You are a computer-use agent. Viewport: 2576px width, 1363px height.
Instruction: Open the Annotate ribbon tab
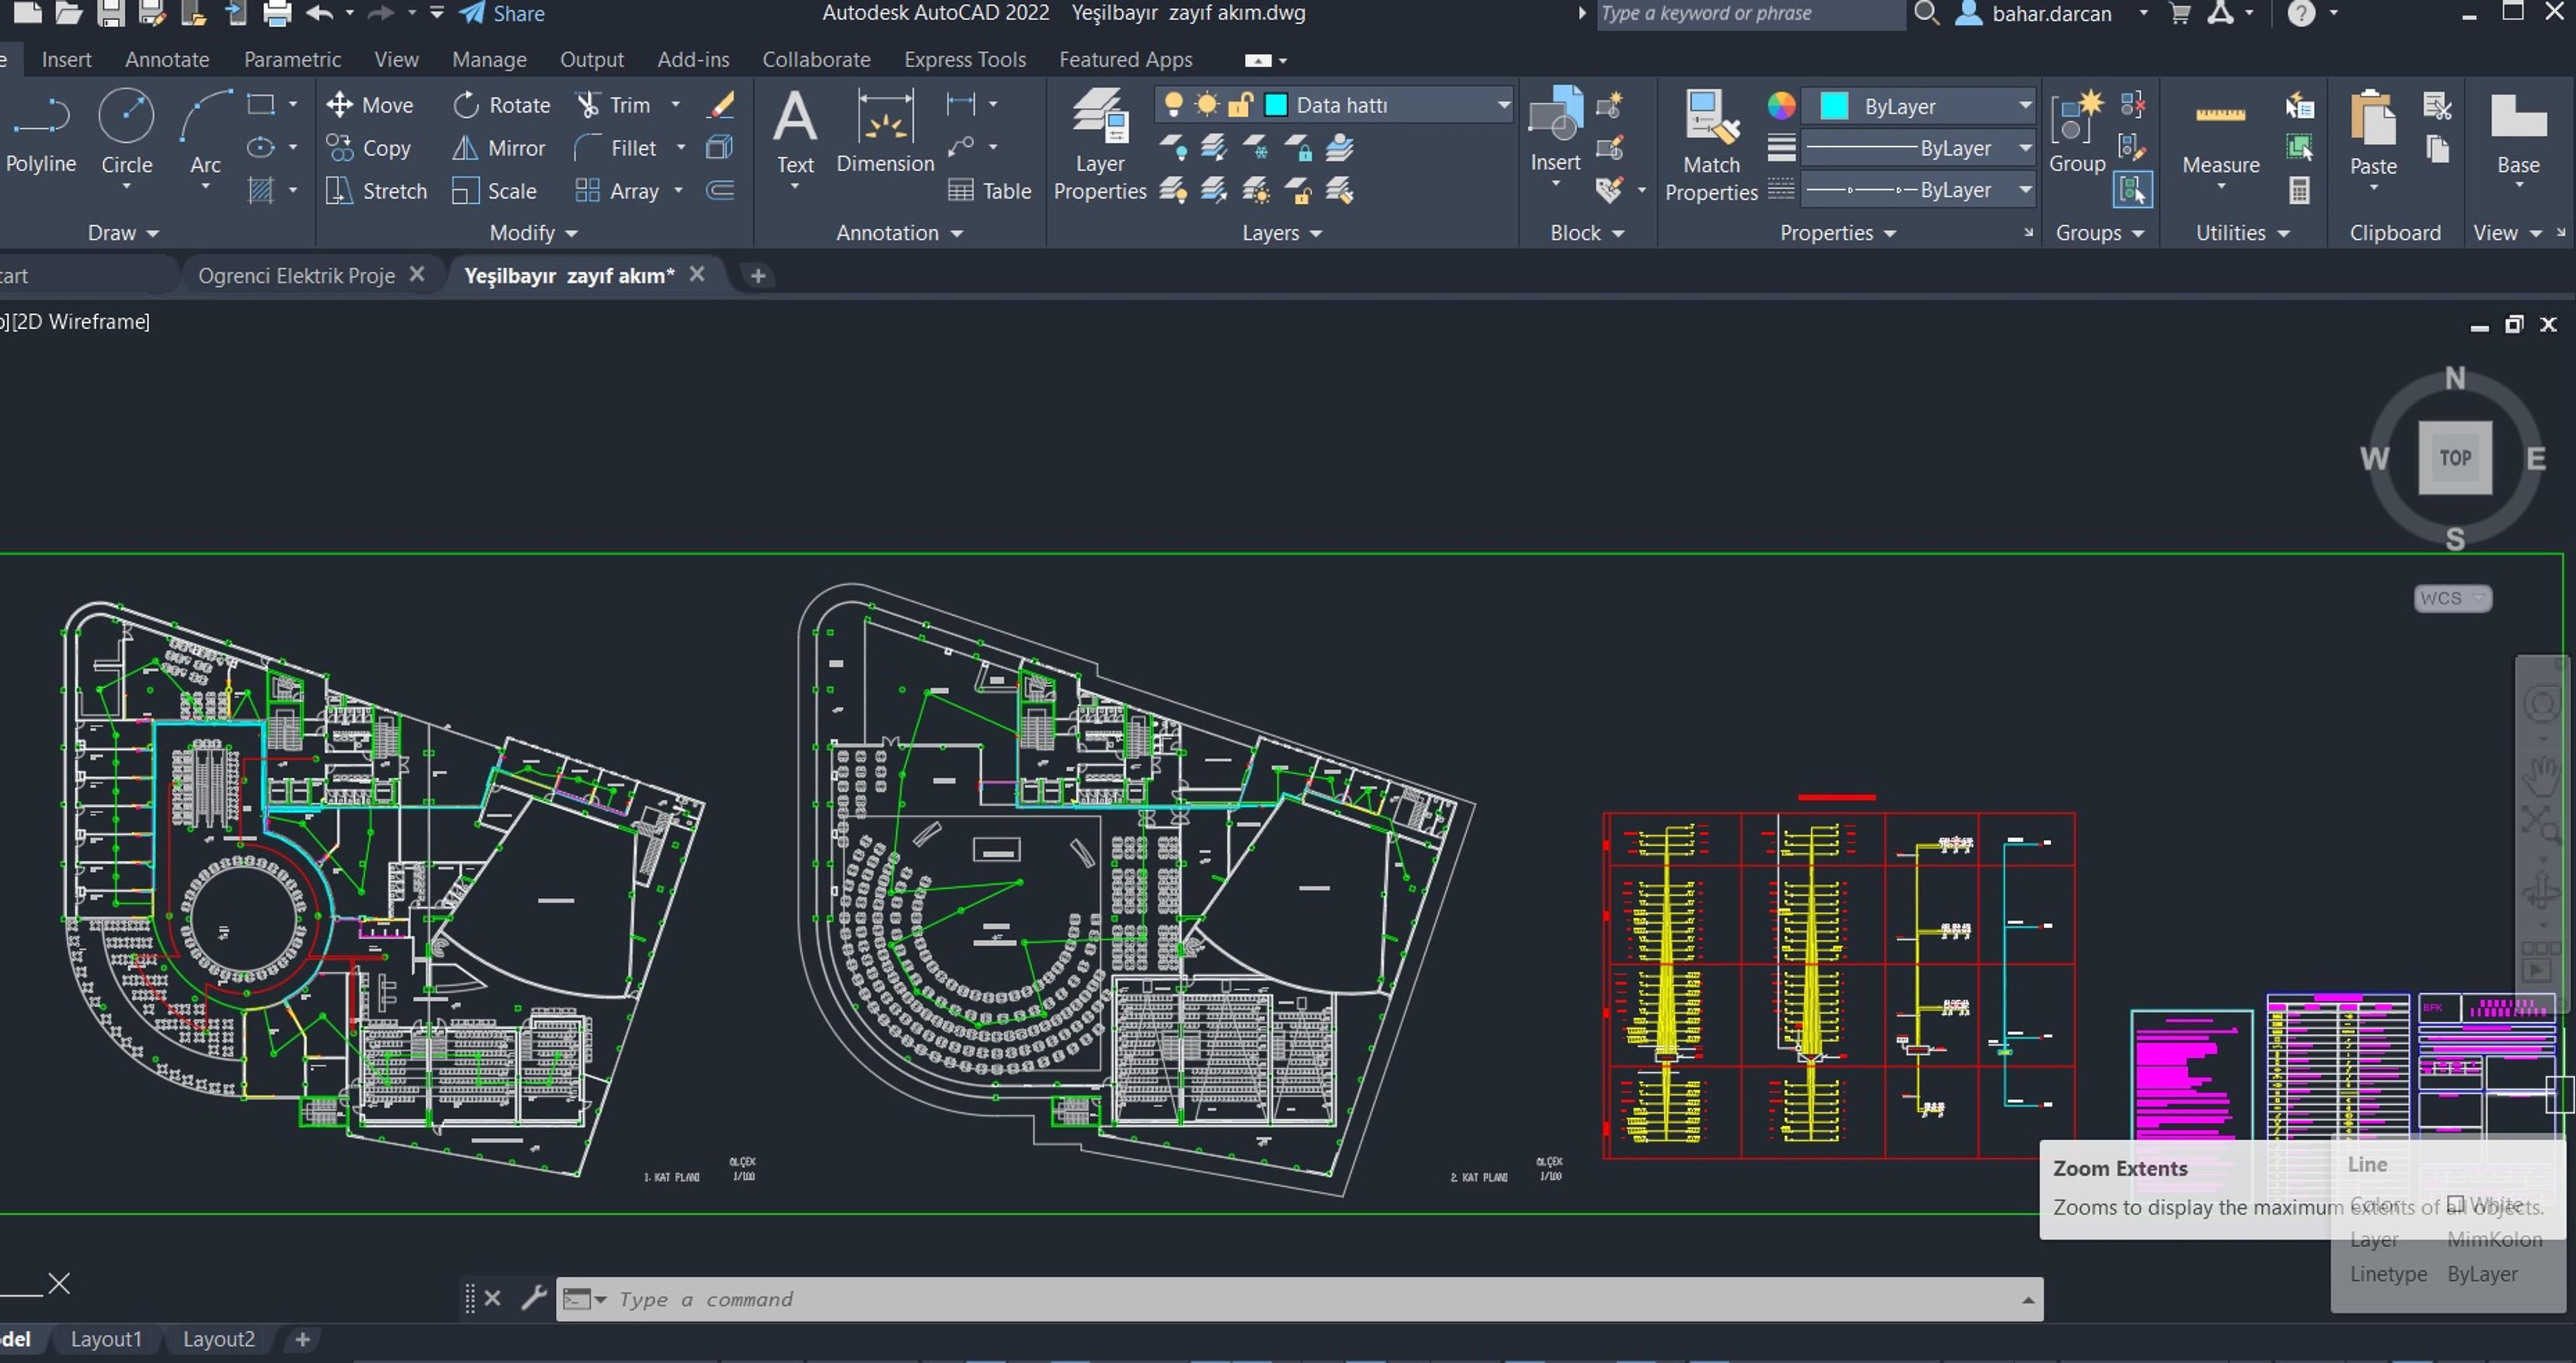[167, 60]
